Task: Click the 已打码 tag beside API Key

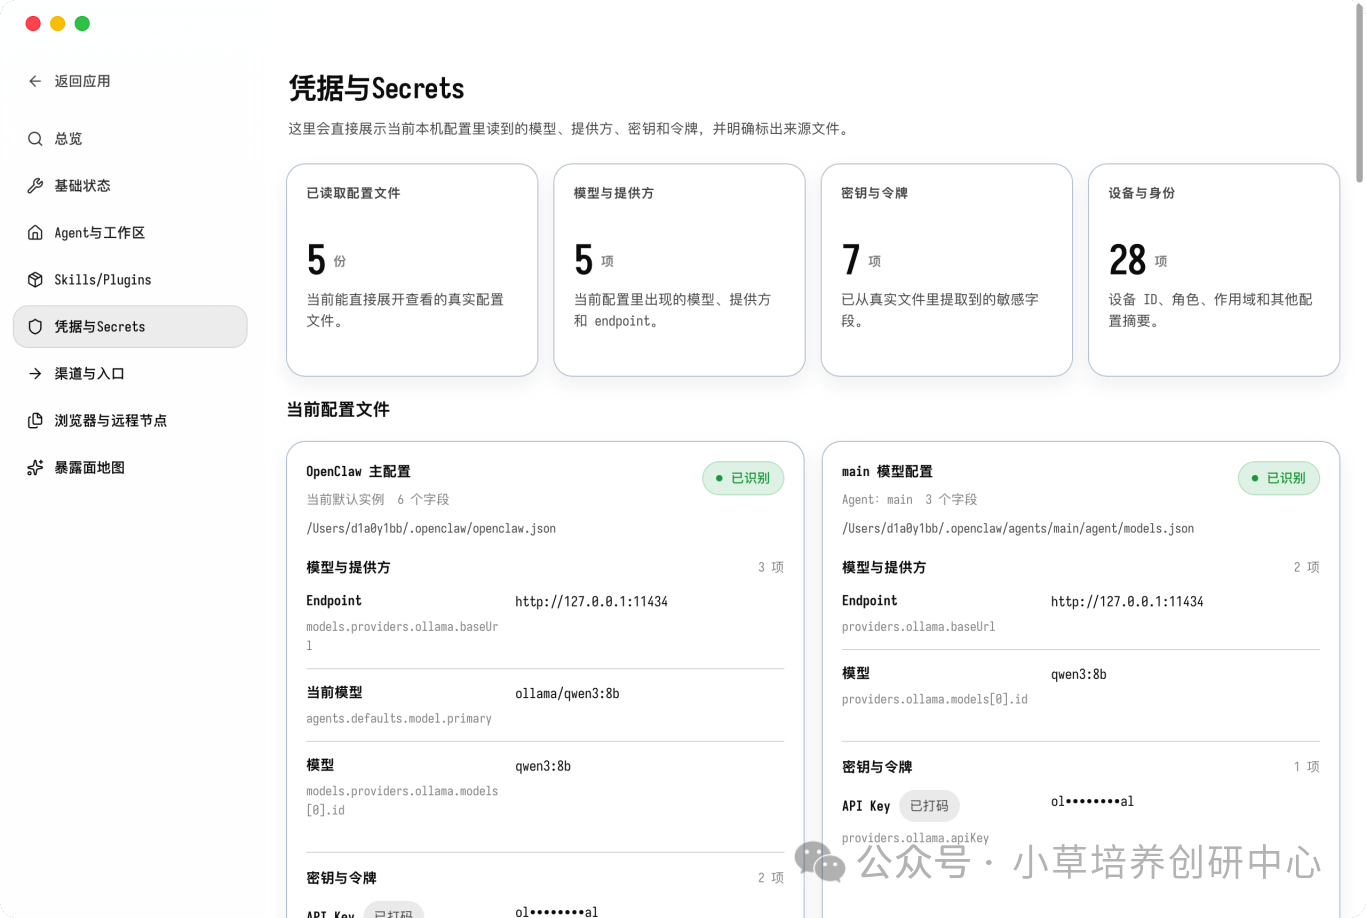Action: tap(929, 806)
